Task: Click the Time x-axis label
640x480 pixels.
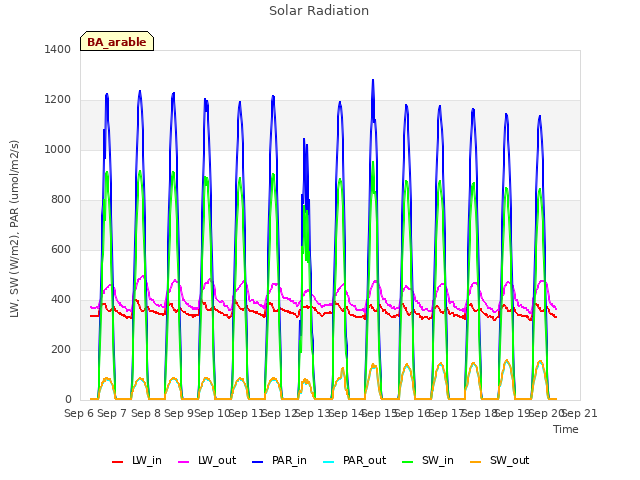Action: (566, 429)
